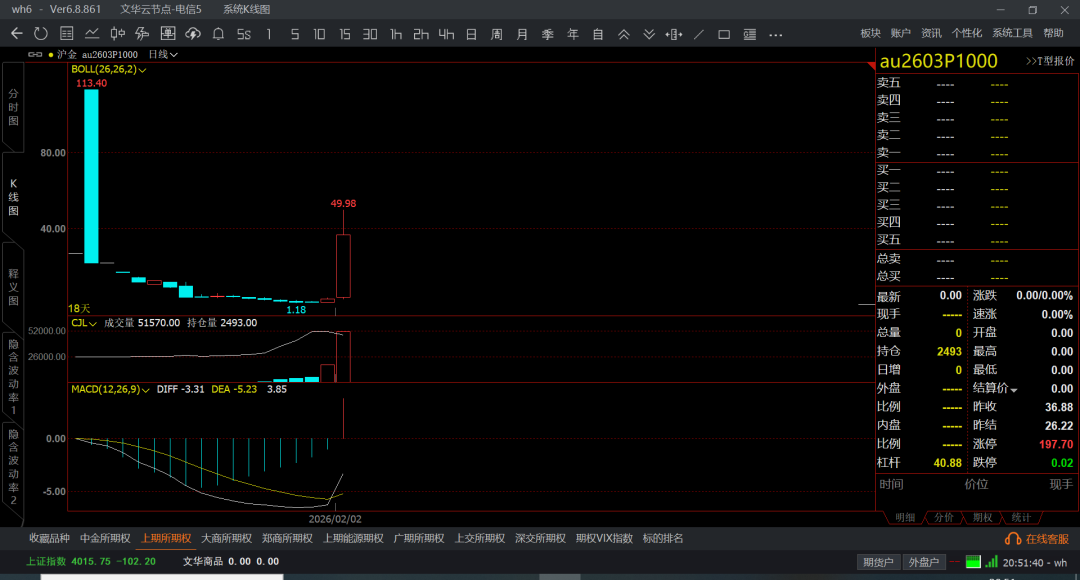The height and width of the screenshot is (580, 1080).
Task: Expand the MACD(12,26,9) indicator dropdown
Action: click(146, 391)
